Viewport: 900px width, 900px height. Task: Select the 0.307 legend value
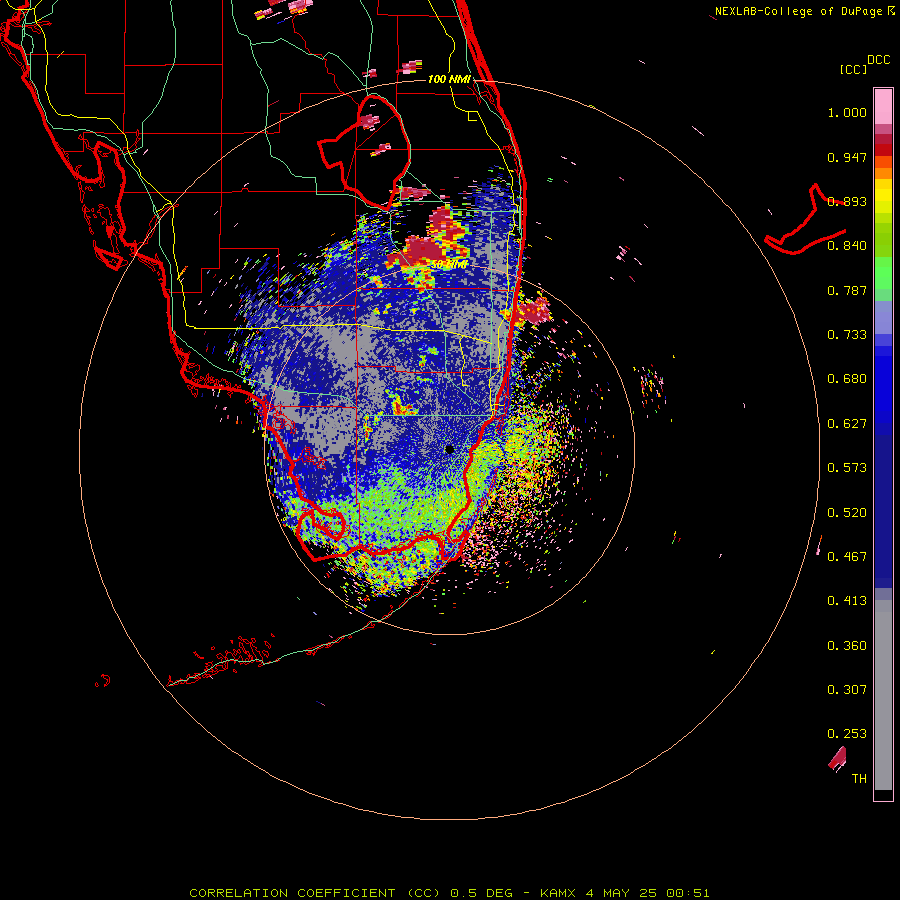click(x=847, y=690)
